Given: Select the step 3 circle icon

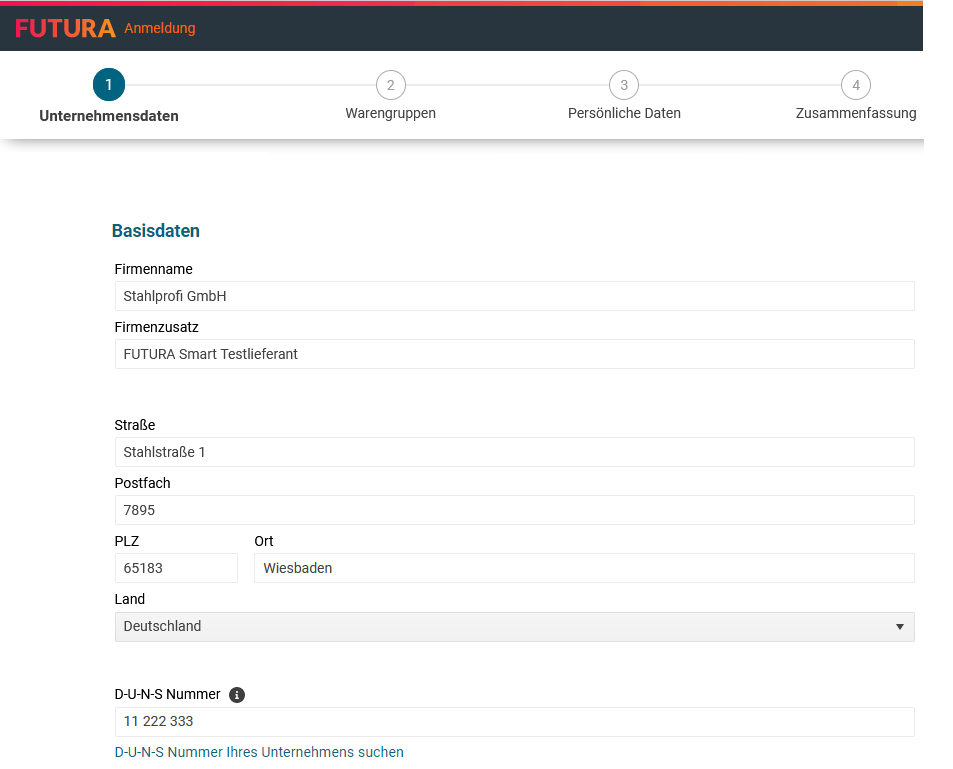Looking at the screenshot, I should [x=624, y=85].
